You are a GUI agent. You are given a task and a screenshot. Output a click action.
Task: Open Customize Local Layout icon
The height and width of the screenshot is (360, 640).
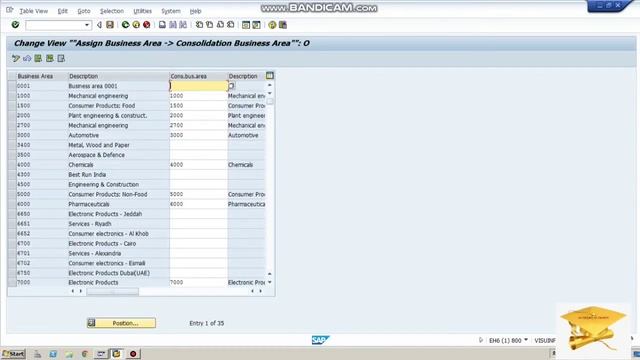pyautogui.click(x=282, y=25)
